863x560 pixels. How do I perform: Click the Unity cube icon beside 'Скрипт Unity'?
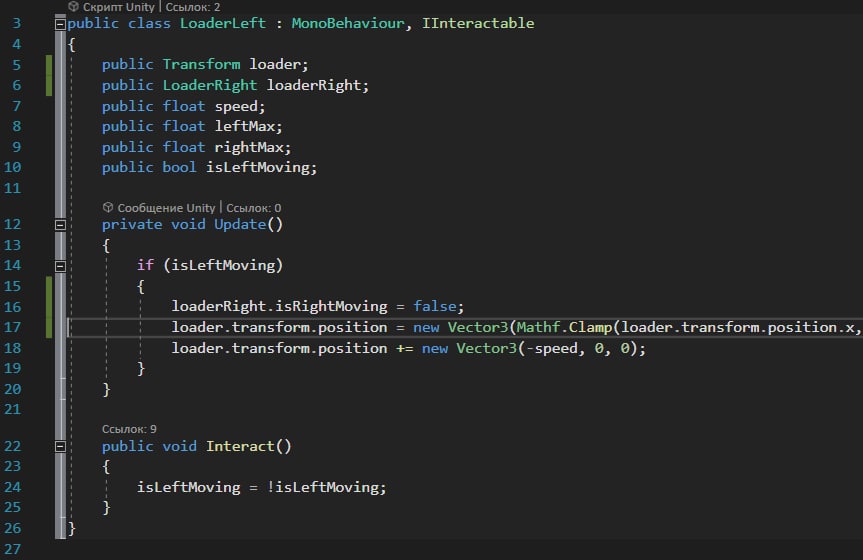click(74, 7)
